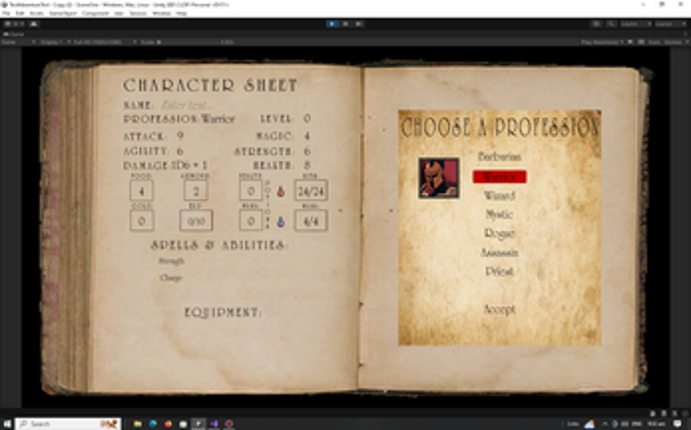Click the Name text input field

coord(189,105)
